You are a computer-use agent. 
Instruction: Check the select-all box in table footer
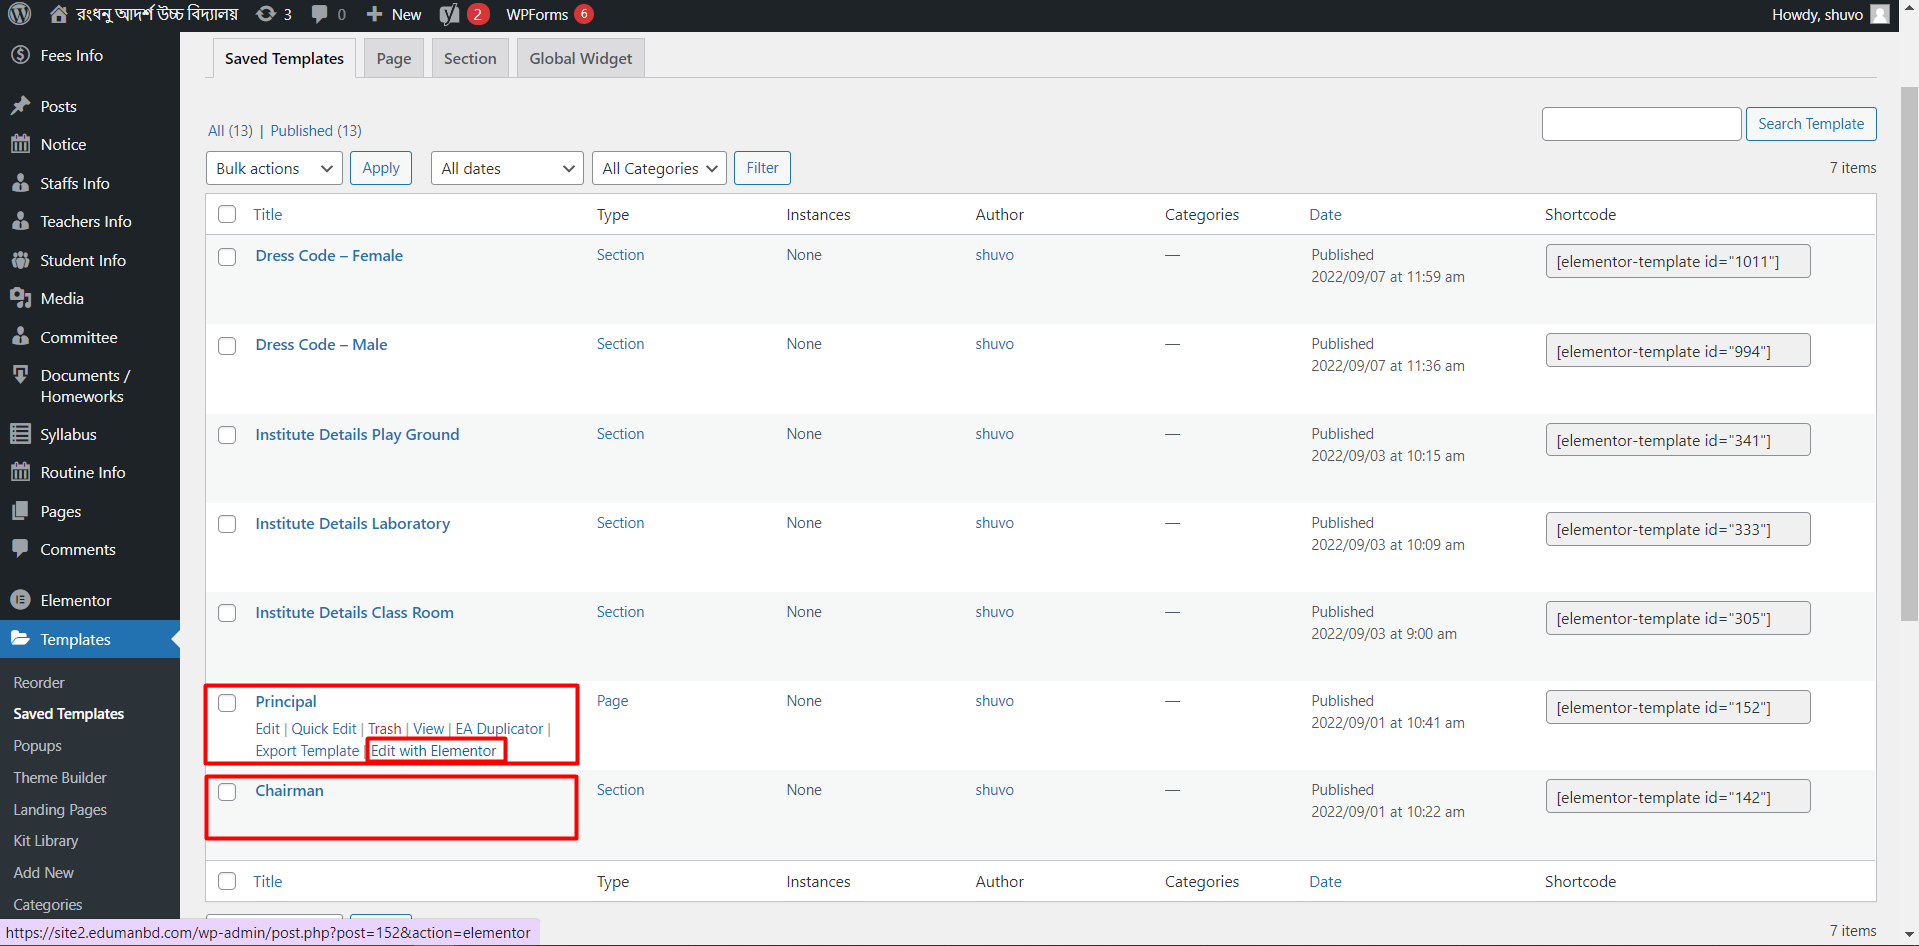click(227, 881)
